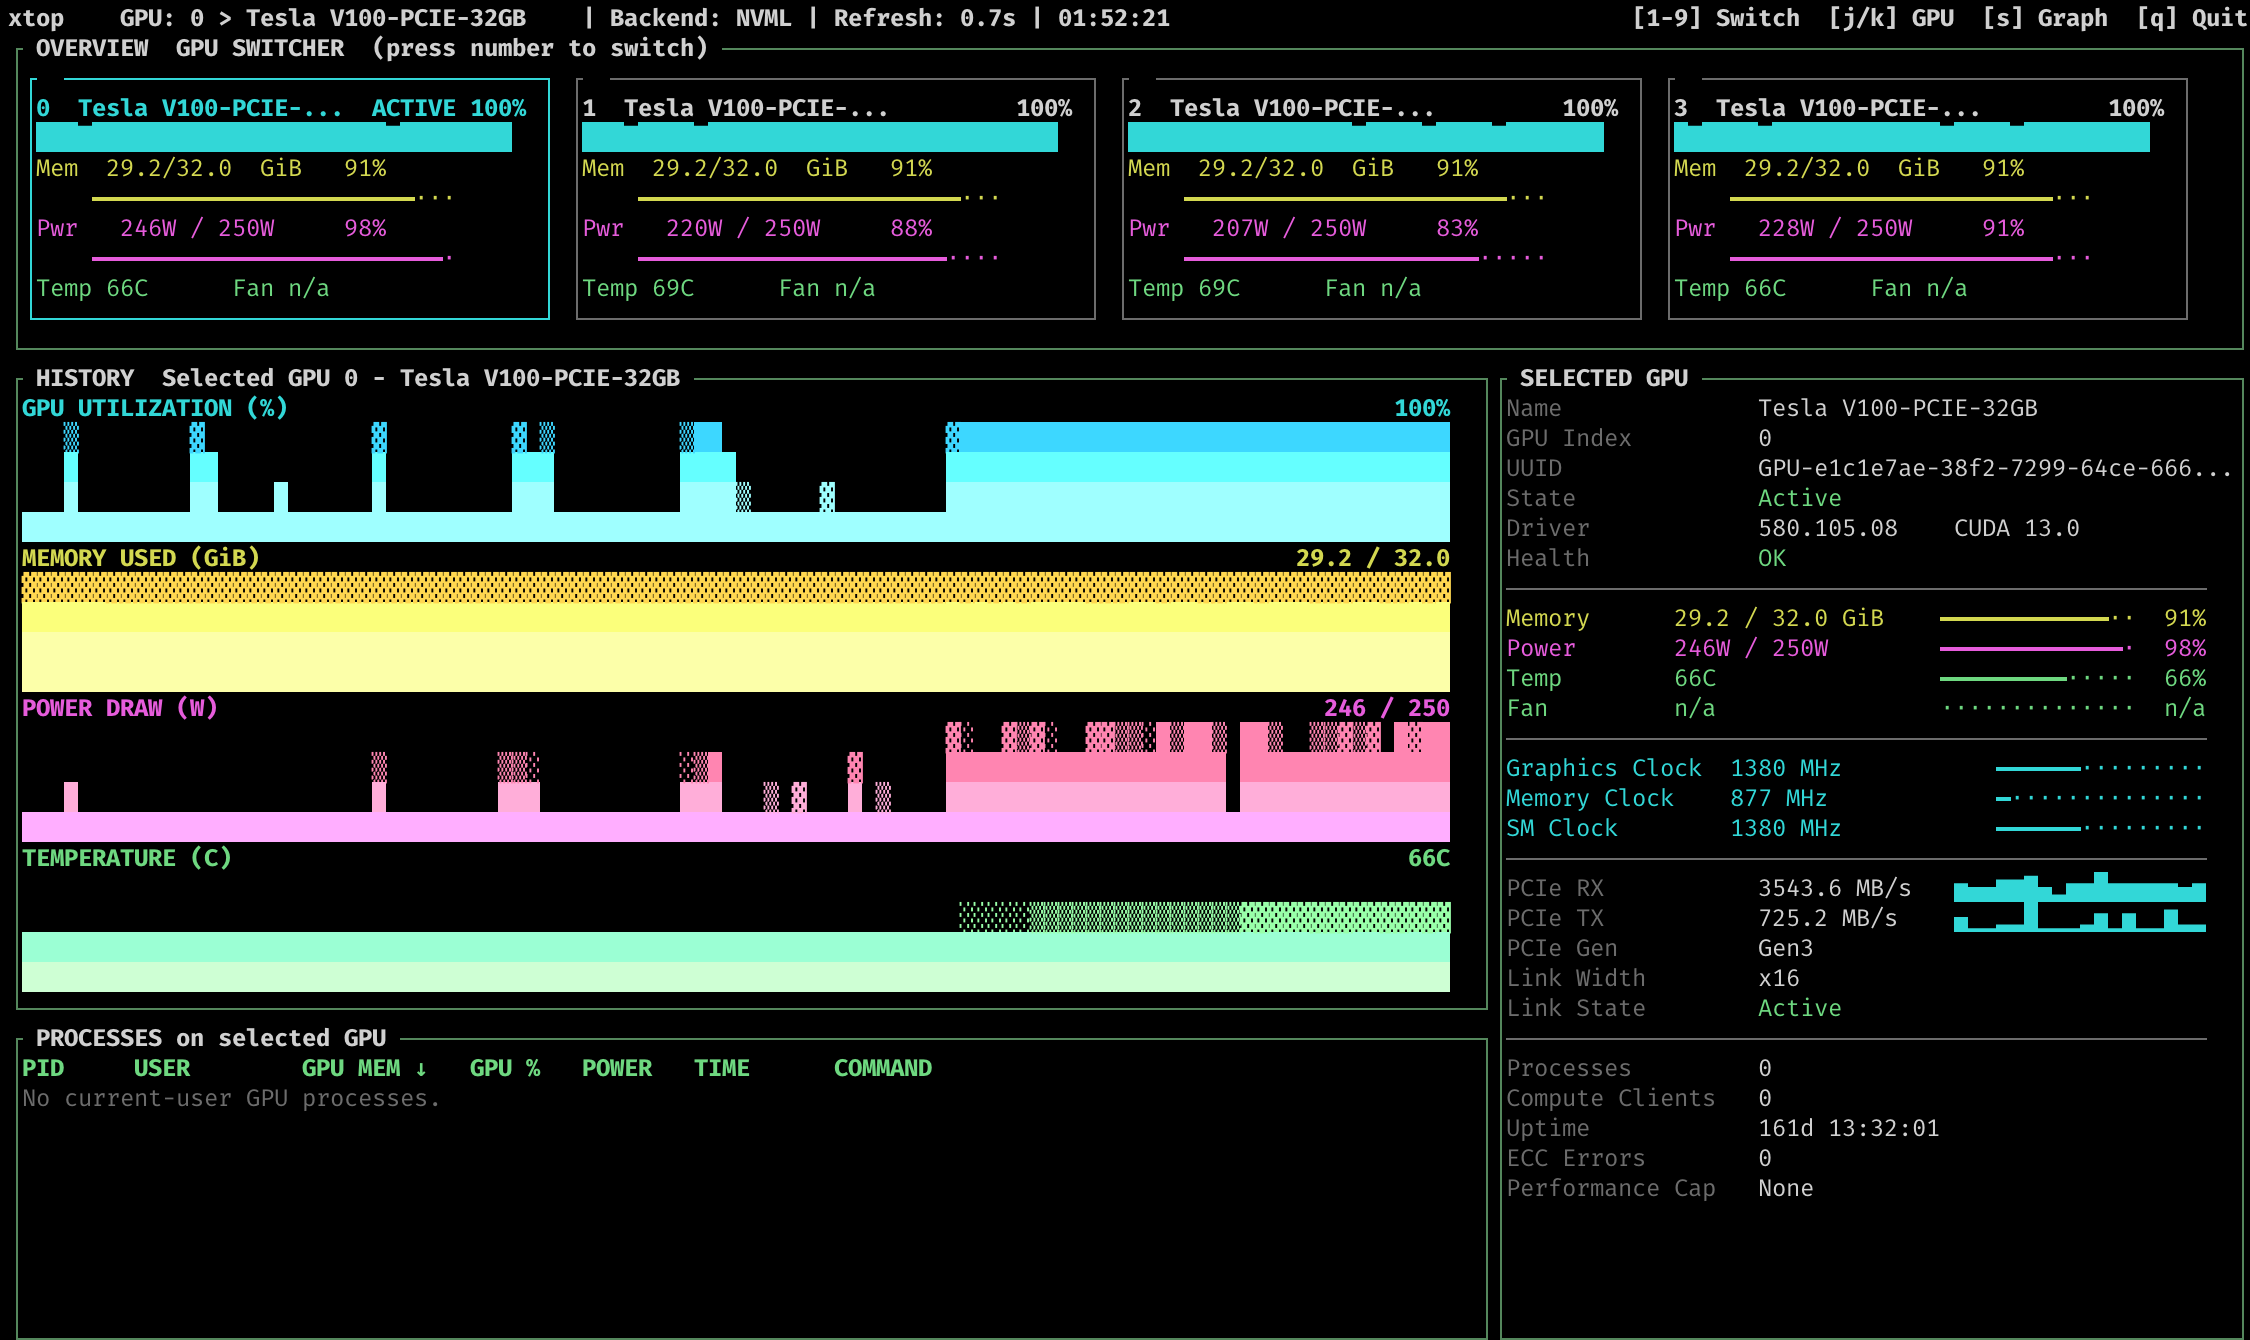Click the PCIe RX sparkline graph
The image size is (2250, 1340).
coord(2080,888)
